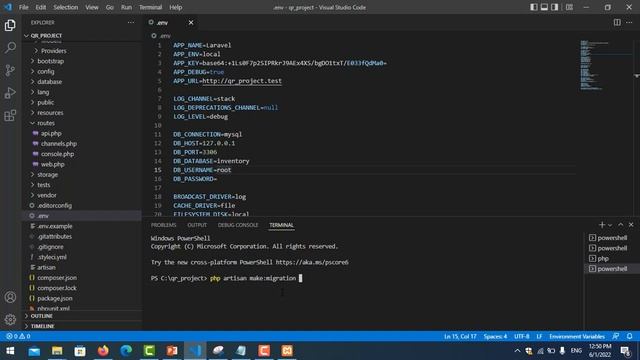The width and height of the screenshot is (640, 360).
Task: Change end of line sequence LF
Action: click(x=539, y=336)
